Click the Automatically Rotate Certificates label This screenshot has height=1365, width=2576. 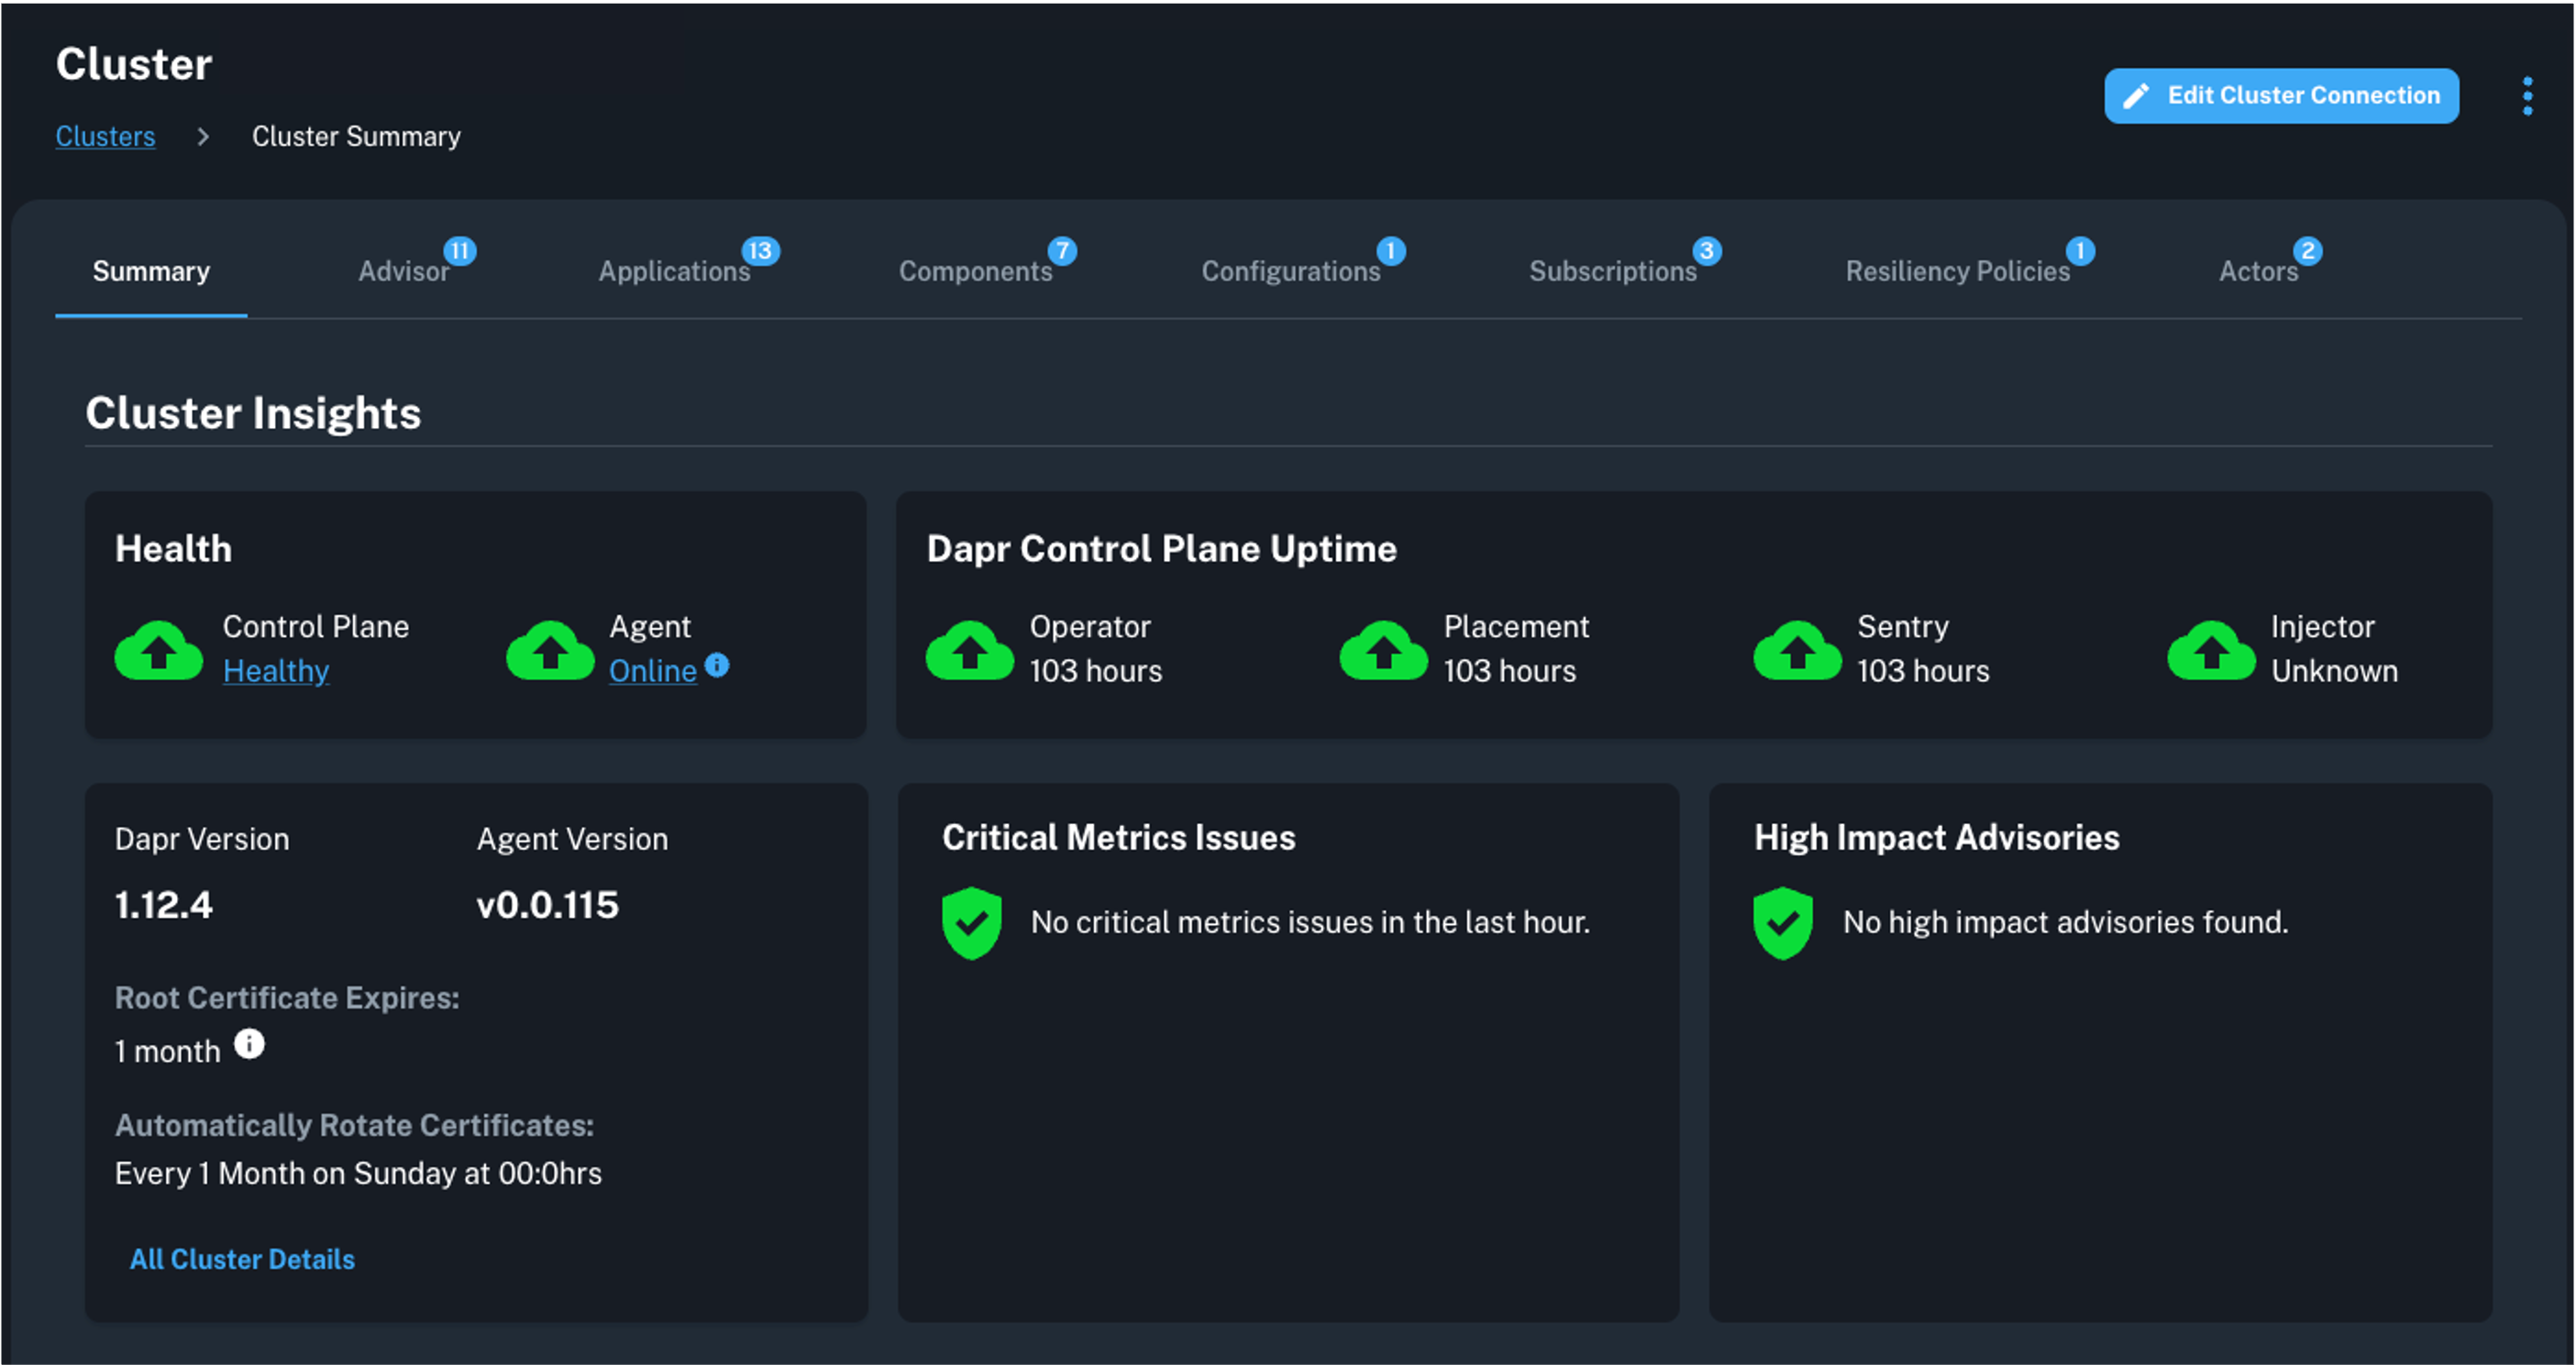click(354, 1125)
